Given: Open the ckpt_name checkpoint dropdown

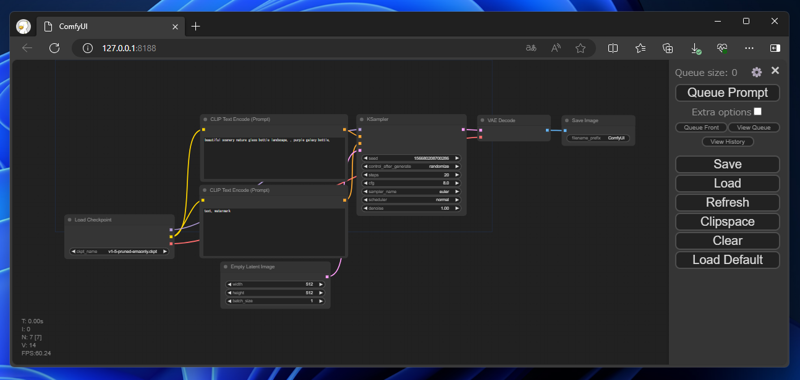Looking at the screenshot, I should pyautogui.click(x=119, y=251).
